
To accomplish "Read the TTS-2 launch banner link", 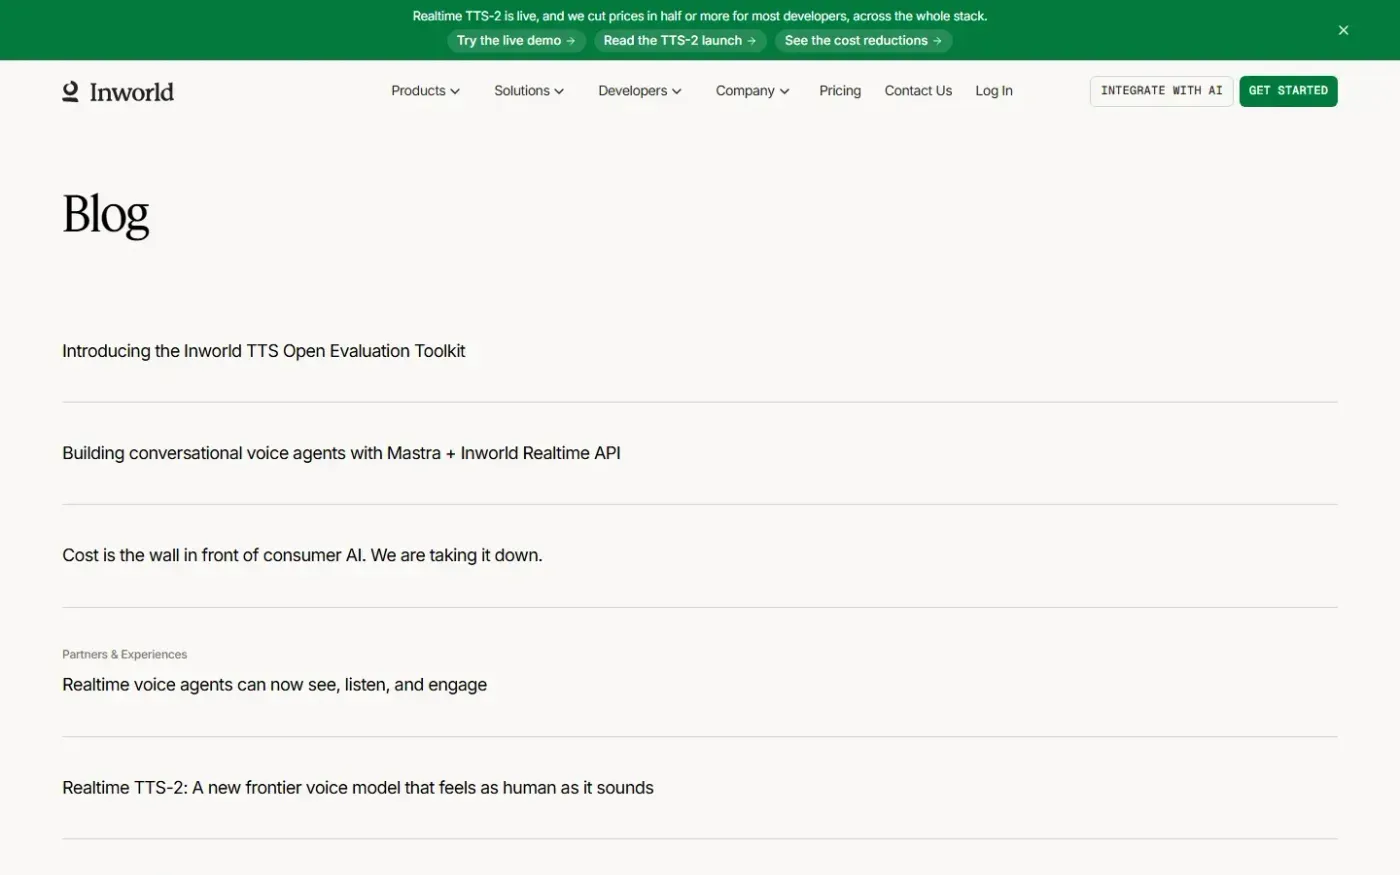I will click(680, 41).
